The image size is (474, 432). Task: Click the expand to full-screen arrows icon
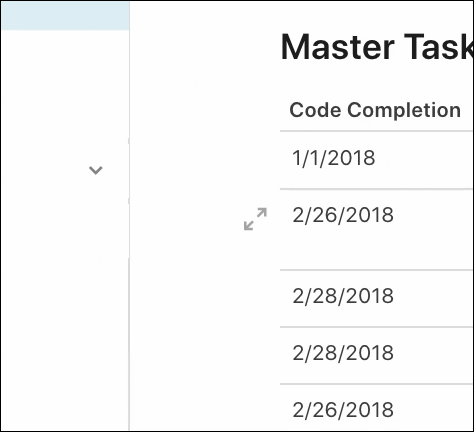(255, 219)
